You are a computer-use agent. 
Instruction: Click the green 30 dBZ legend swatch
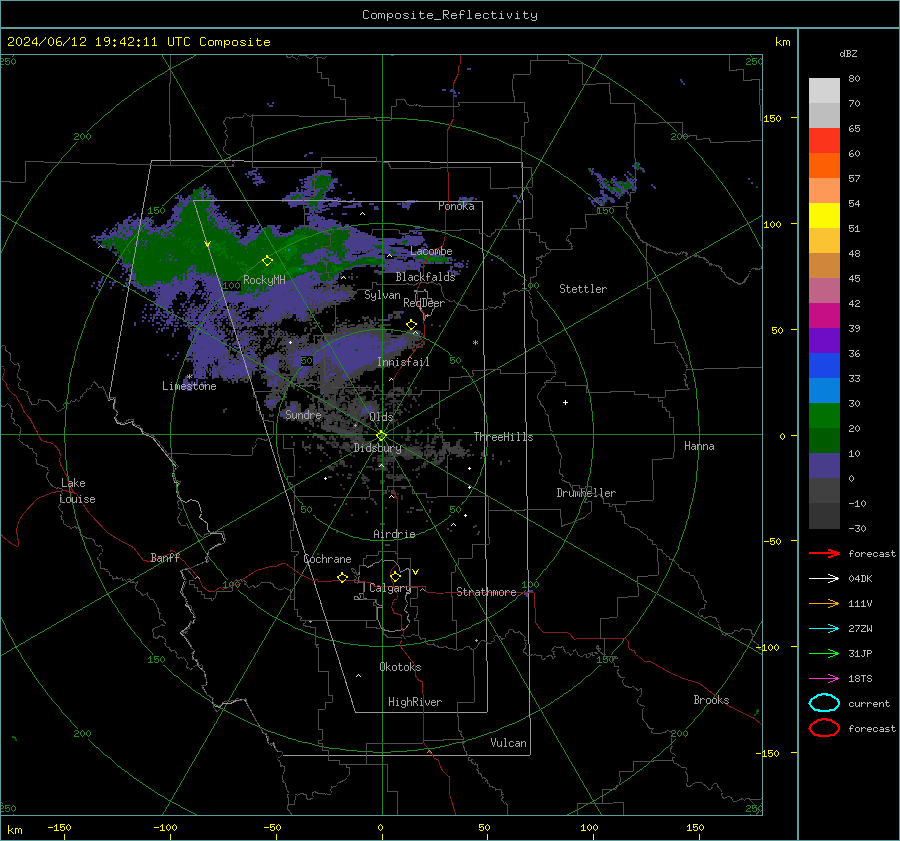pos(824,415)
